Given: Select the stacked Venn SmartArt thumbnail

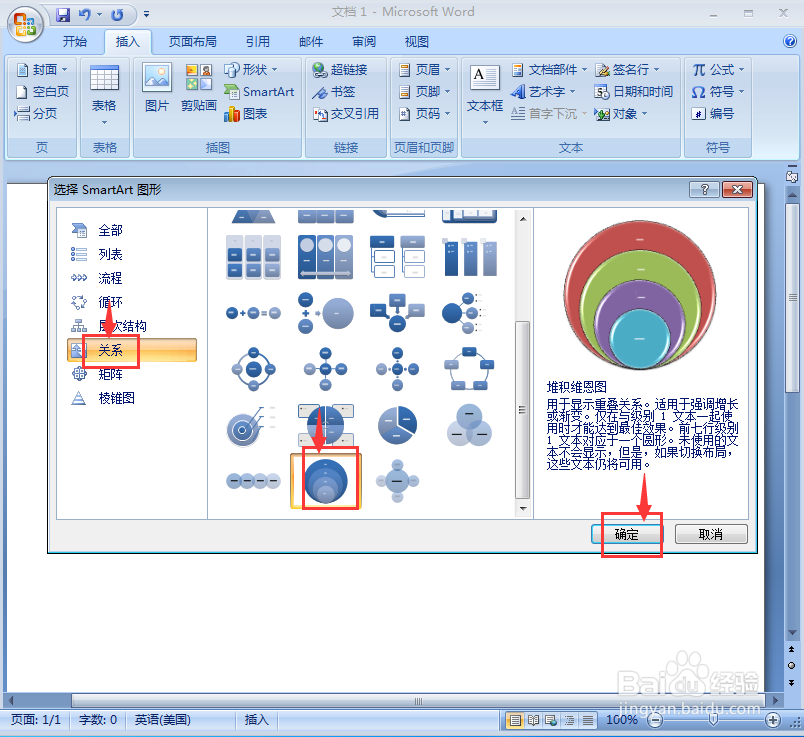Looking at the screenshot, I should coord(326,481).
